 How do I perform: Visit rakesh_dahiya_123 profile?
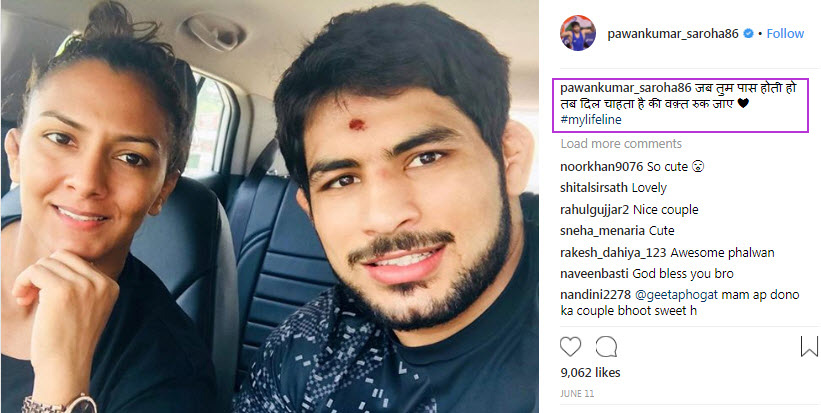pos(613,253)
